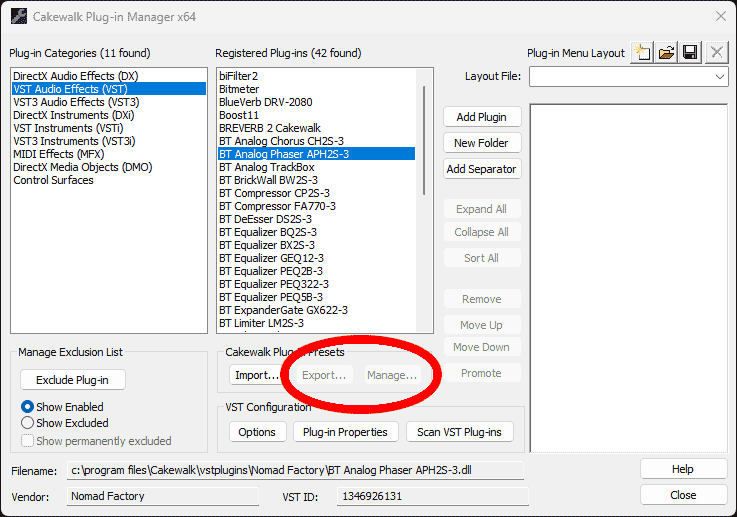Select the Show Excluded radio button

click(28, 423)
